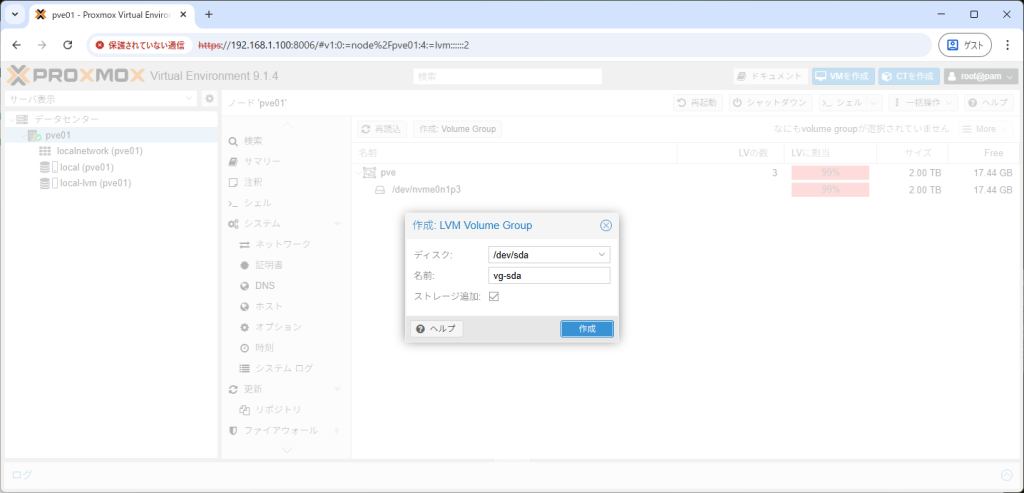Open ネットワーク in the node menu
Screen dimensions: 1024x493
tap(283, 244)
